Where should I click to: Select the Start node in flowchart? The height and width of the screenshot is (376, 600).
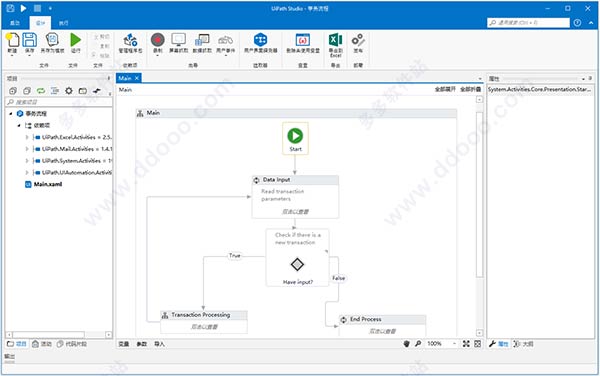pyautogui.click(x=295, y=138)
